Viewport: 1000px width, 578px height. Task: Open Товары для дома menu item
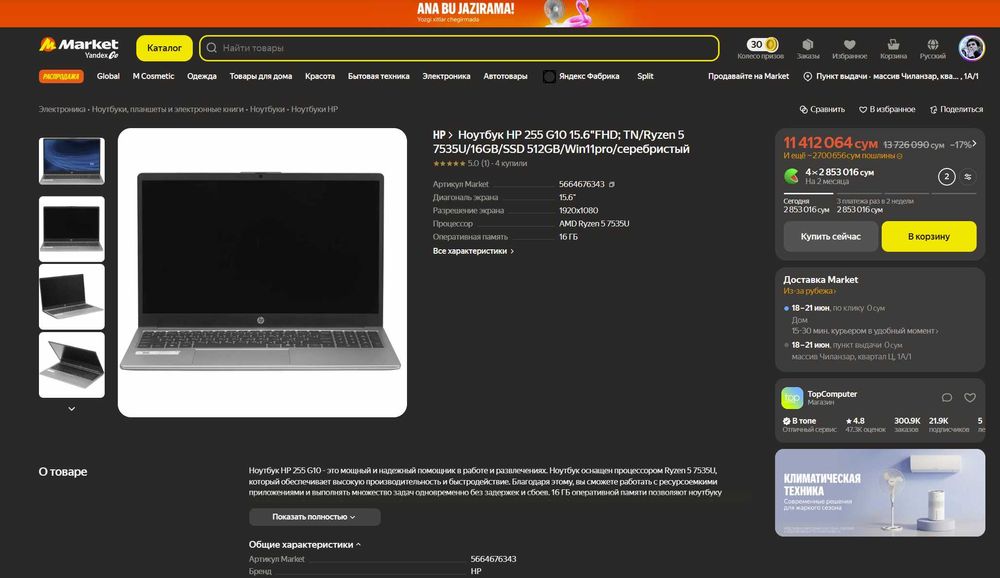[261, 77]
